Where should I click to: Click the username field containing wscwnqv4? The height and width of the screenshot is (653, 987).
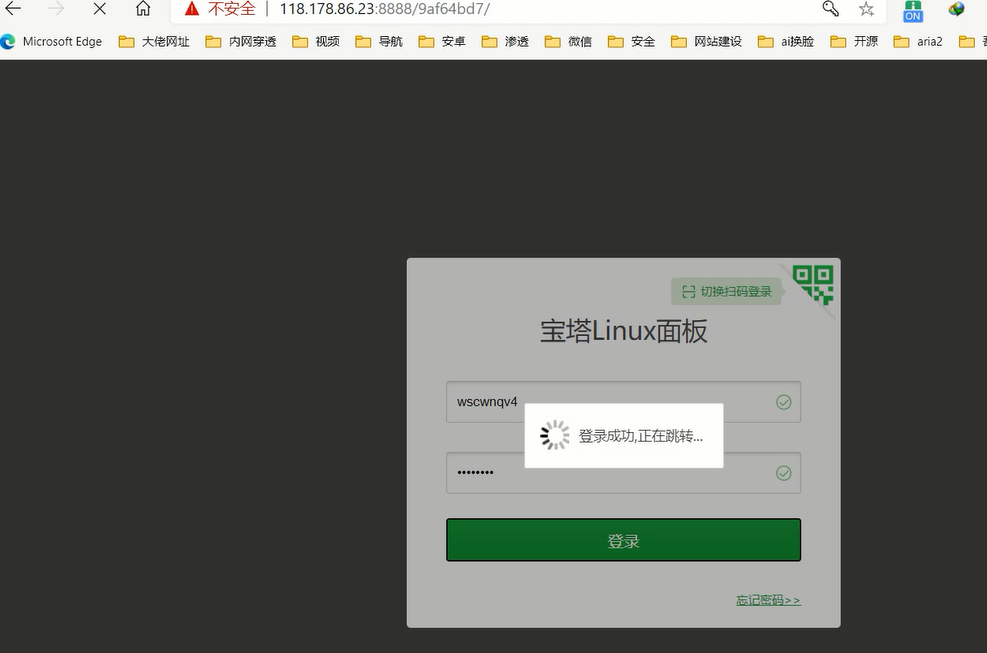click(x=623, y=402)
